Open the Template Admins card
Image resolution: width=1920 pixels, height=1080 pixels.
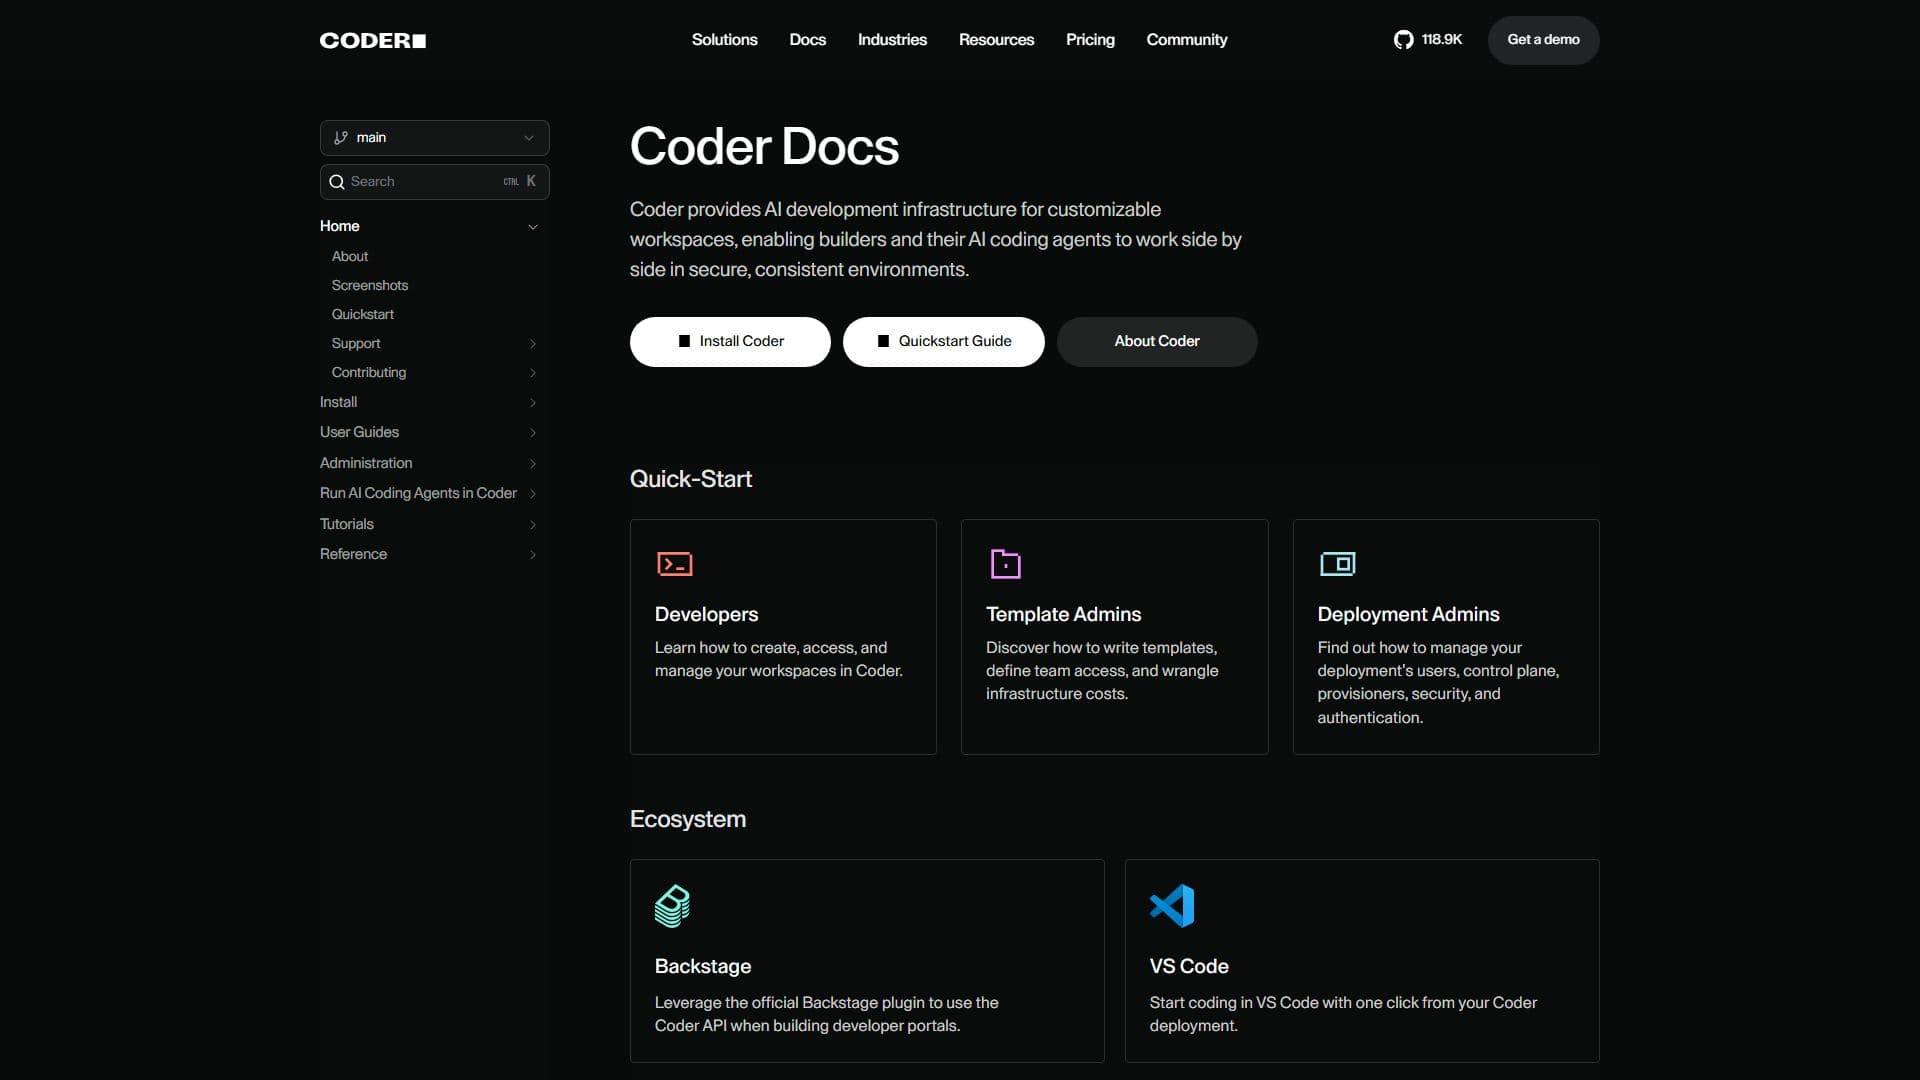[x=1114, y=637]
